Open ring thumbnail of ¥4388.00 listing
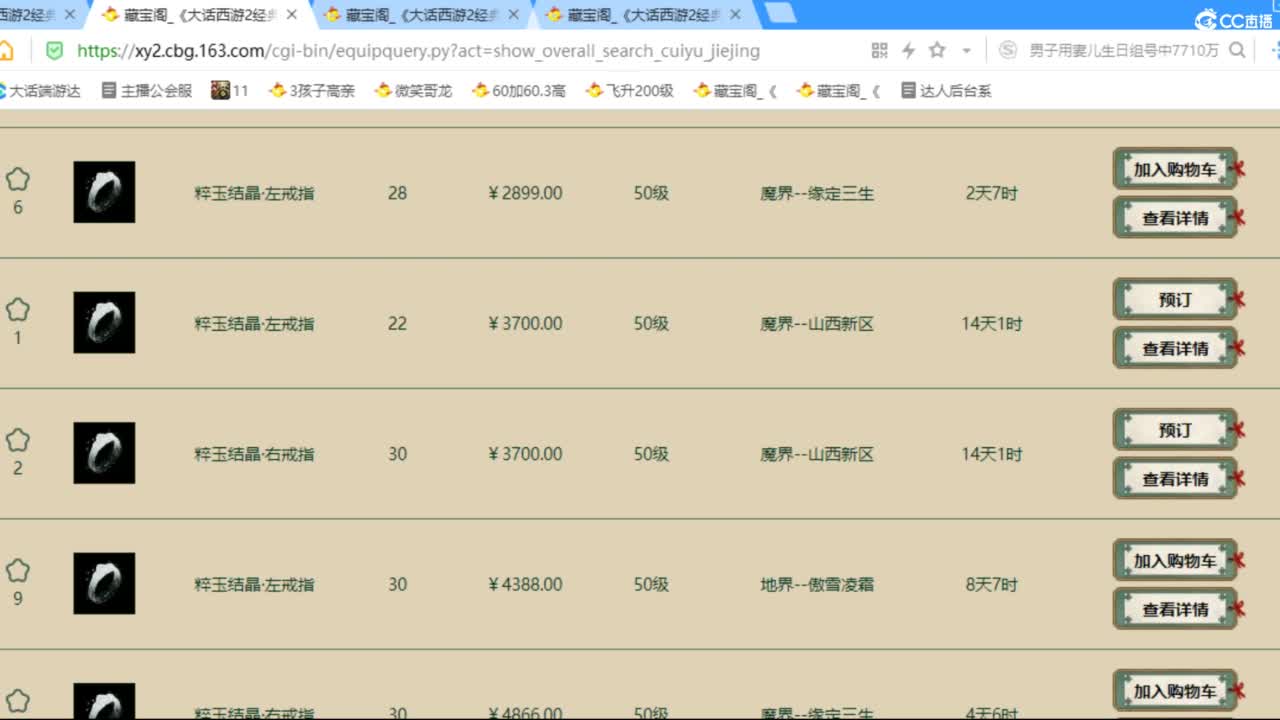 pyautogui.click(x=104, y=583)
